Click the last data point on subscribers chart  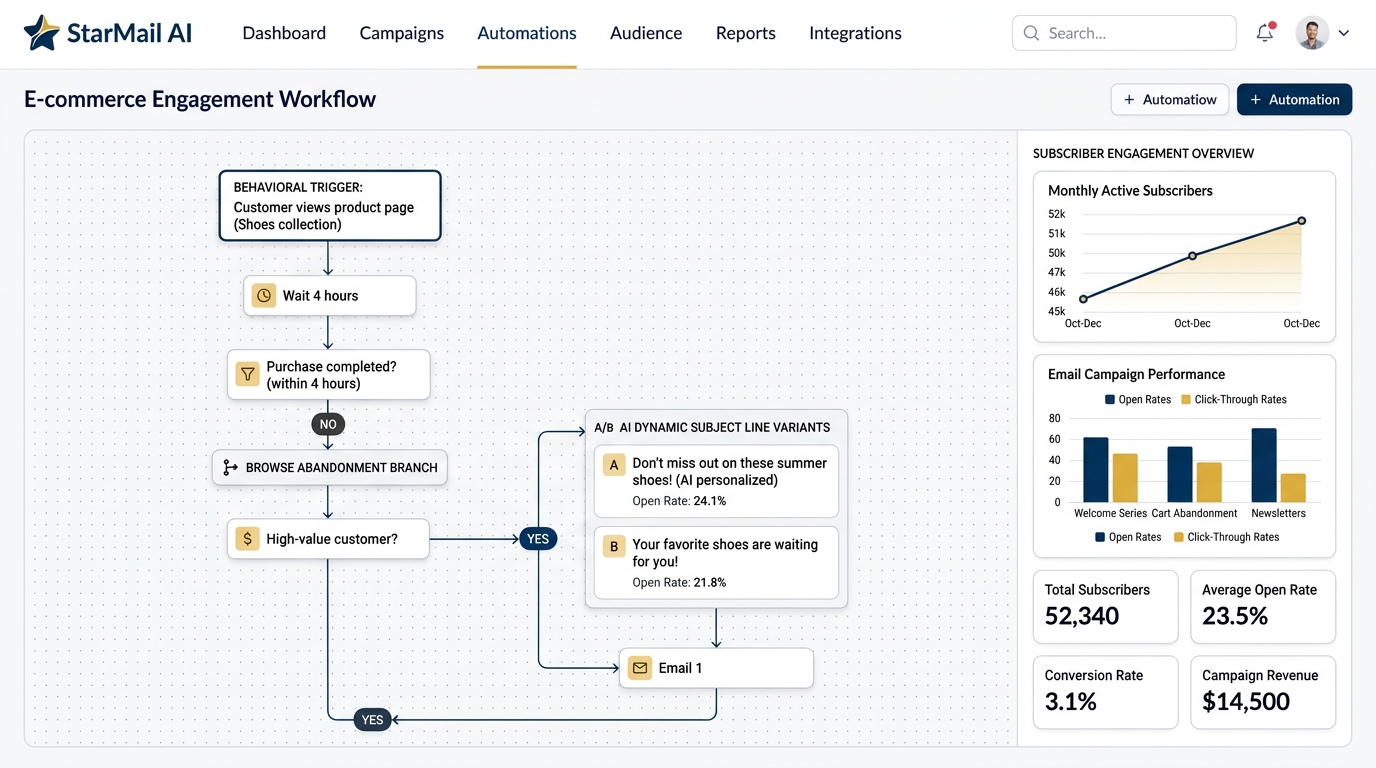coord(1302,221)
